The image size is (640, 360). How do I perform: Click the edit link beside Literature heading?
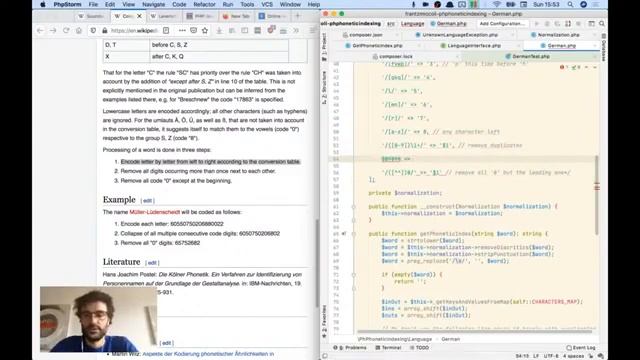click(x=152, y=263)
